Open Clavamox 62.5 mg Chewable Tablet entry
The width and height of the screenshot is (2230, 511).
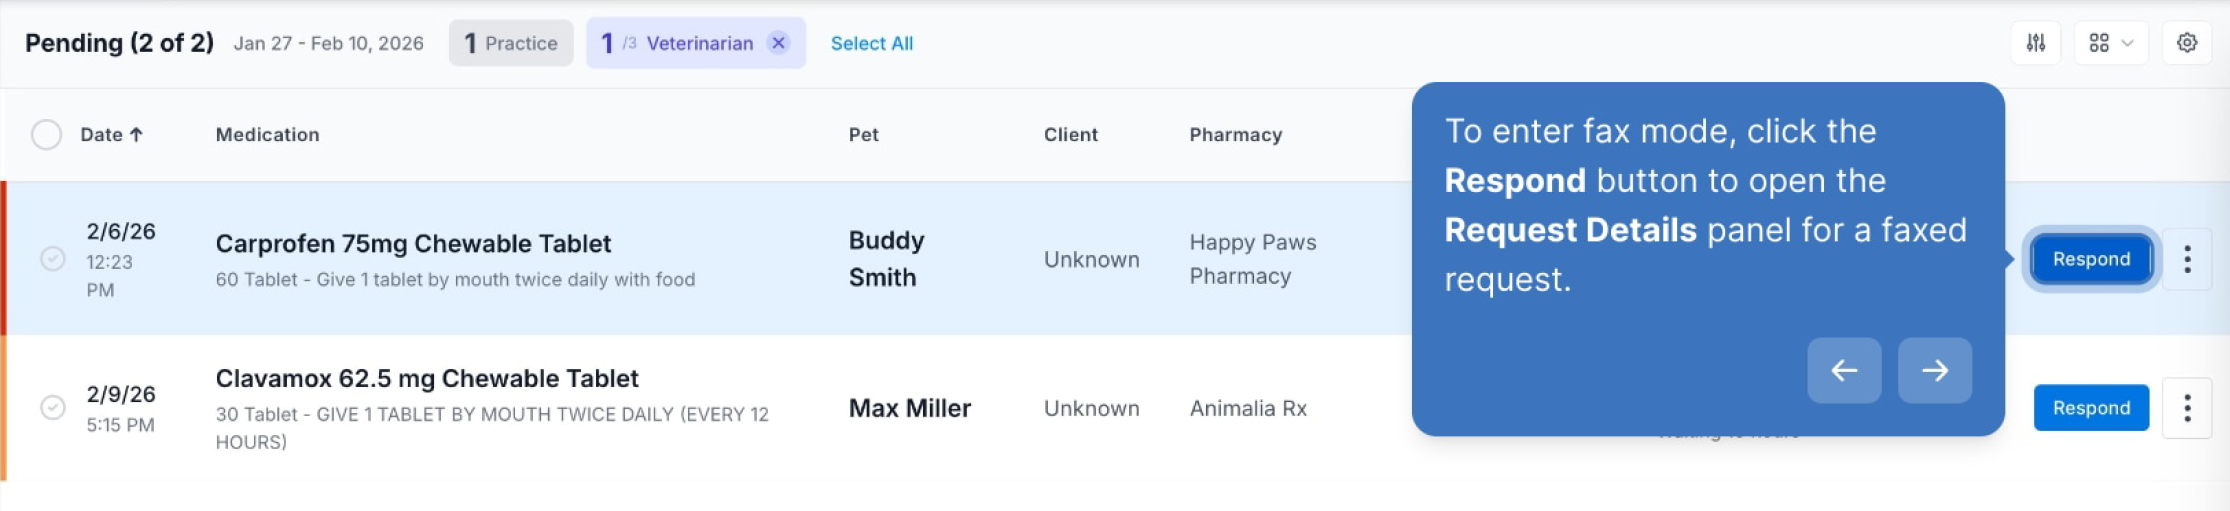(x=427, y=378)
